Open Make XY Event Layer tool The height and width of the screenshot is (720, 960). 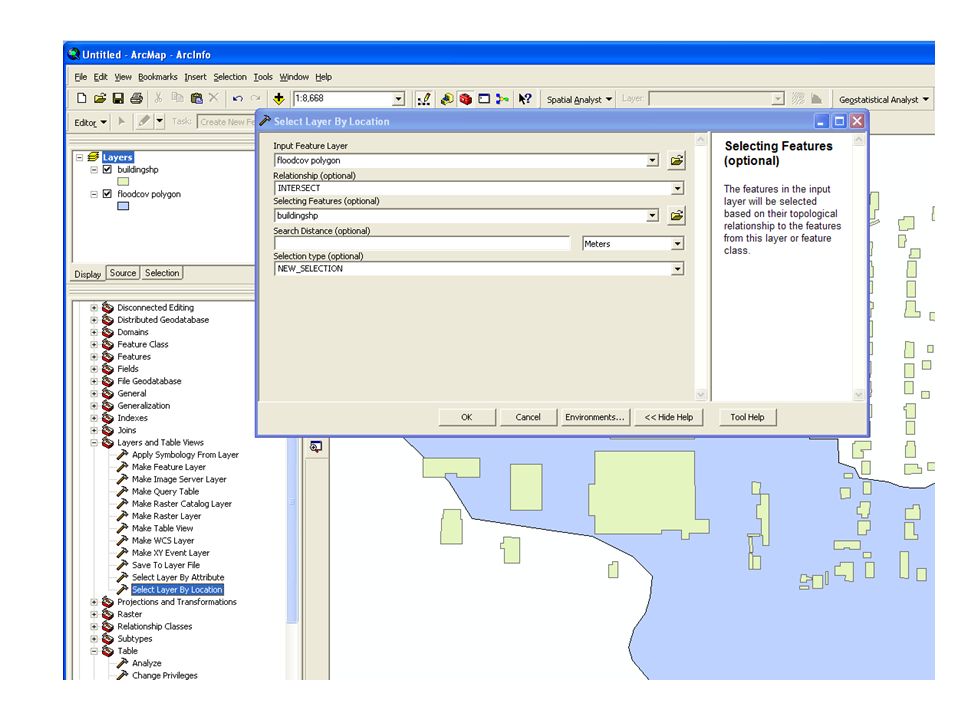(170, 553)
